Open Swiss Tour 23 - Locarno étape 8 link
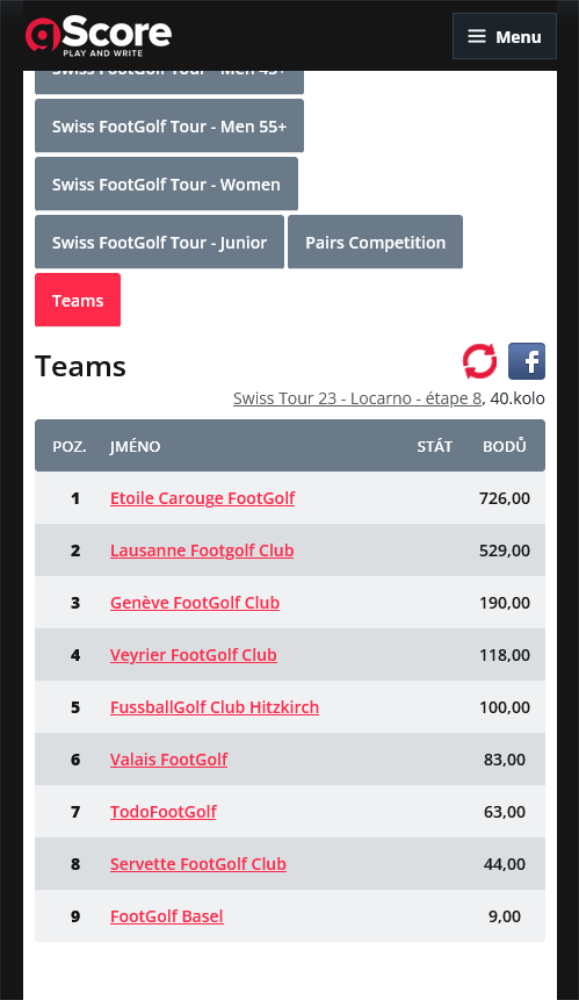This screenshot has height=1000, width=579. 357,399
